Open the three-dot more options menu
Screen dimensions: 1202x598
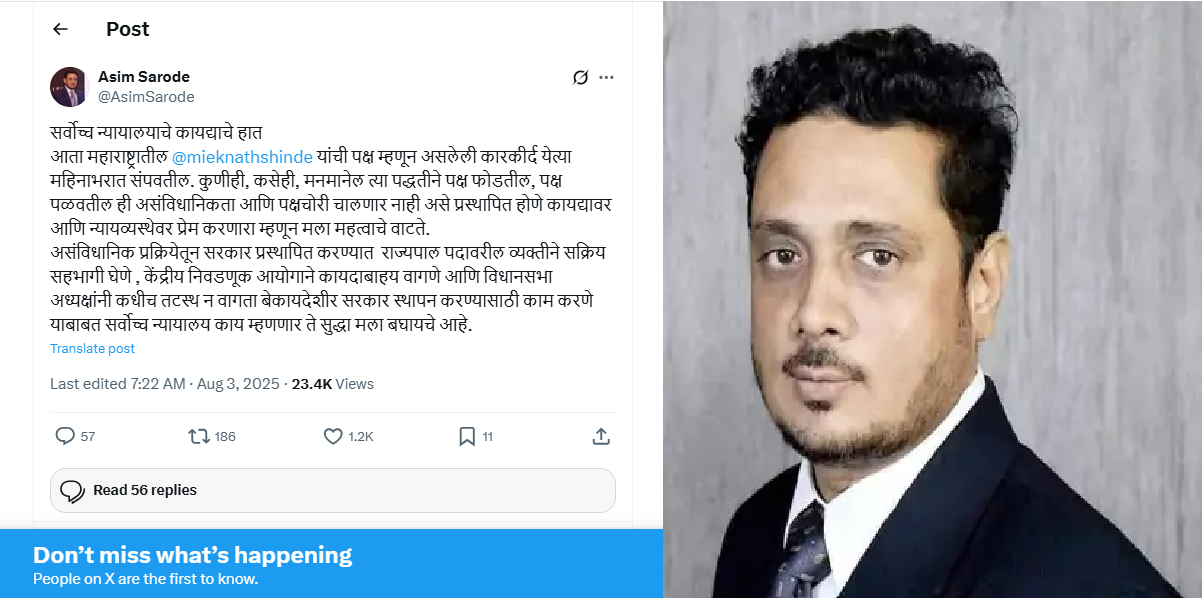point(606,77)
